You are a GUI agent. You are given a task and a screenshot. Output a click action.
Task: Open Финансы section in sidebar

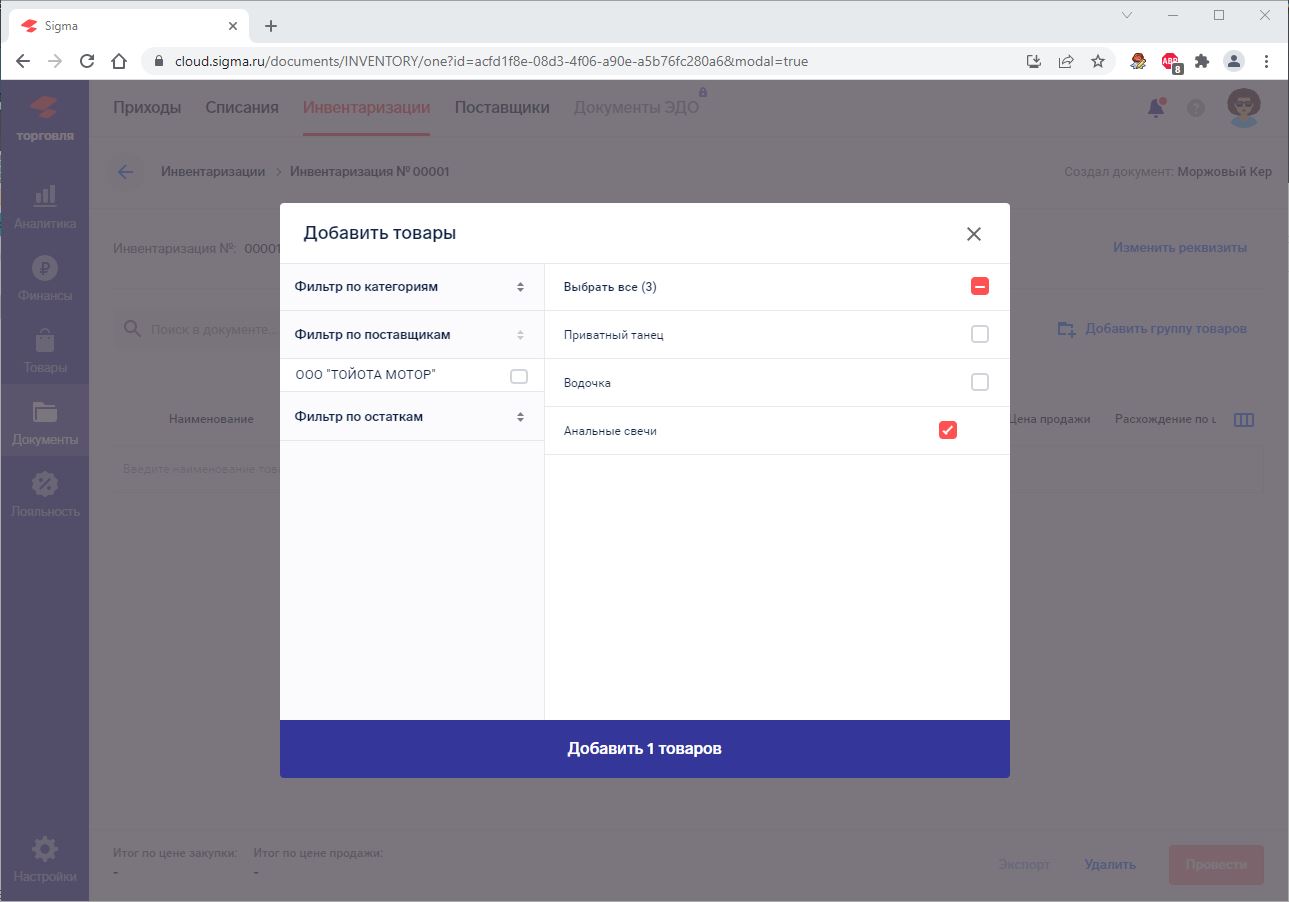click(x=45, y=278)
